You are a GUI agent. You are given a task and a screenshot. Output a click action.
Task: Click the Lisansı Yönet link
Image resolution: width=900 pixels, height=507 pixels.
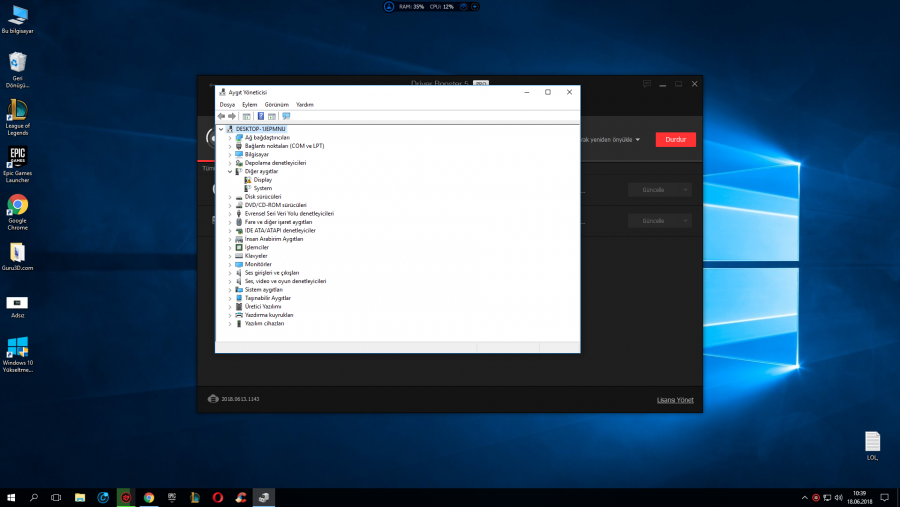[674, 400]
